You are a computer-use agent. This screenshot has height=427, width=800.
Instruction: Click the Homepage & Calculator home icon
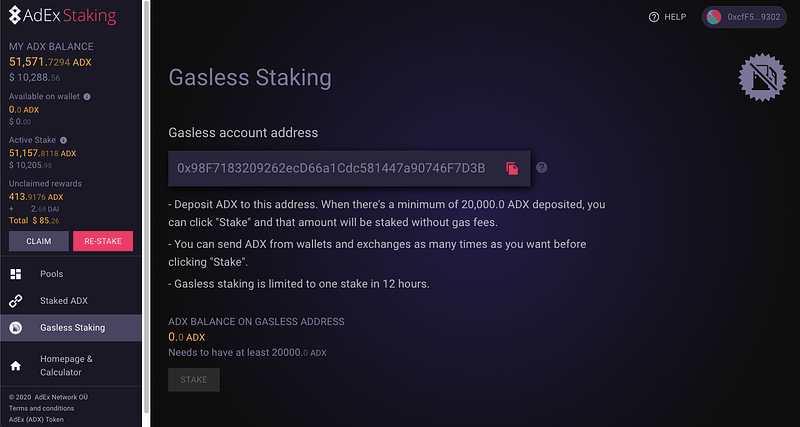pyautogui.click(x=16, y=366)
